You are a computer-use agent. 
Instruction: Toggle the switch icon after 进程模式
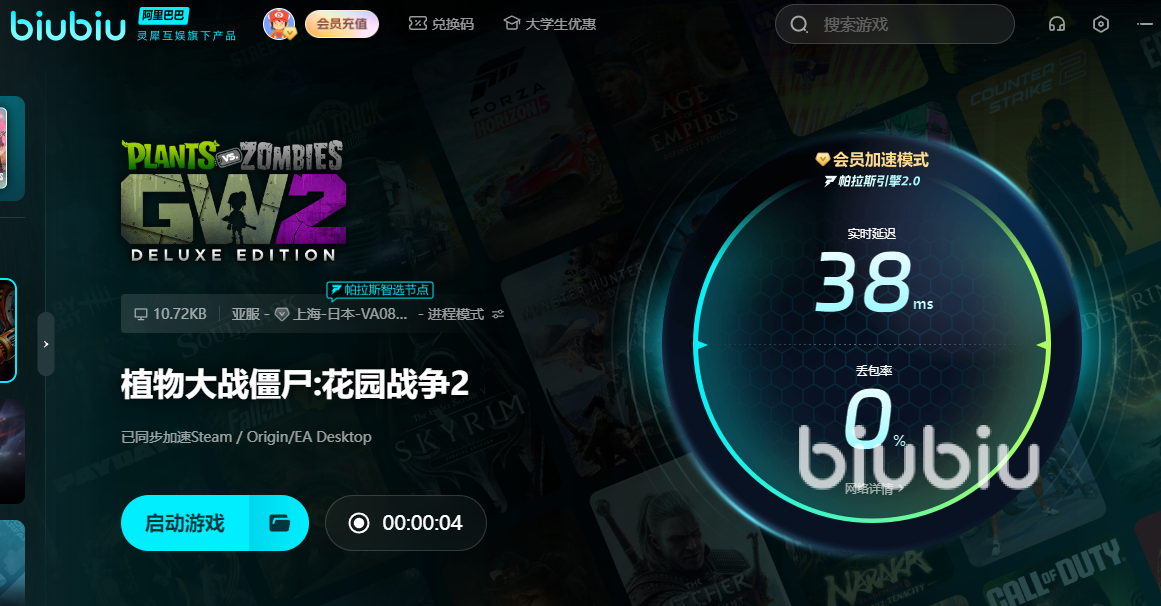(498, 314)
